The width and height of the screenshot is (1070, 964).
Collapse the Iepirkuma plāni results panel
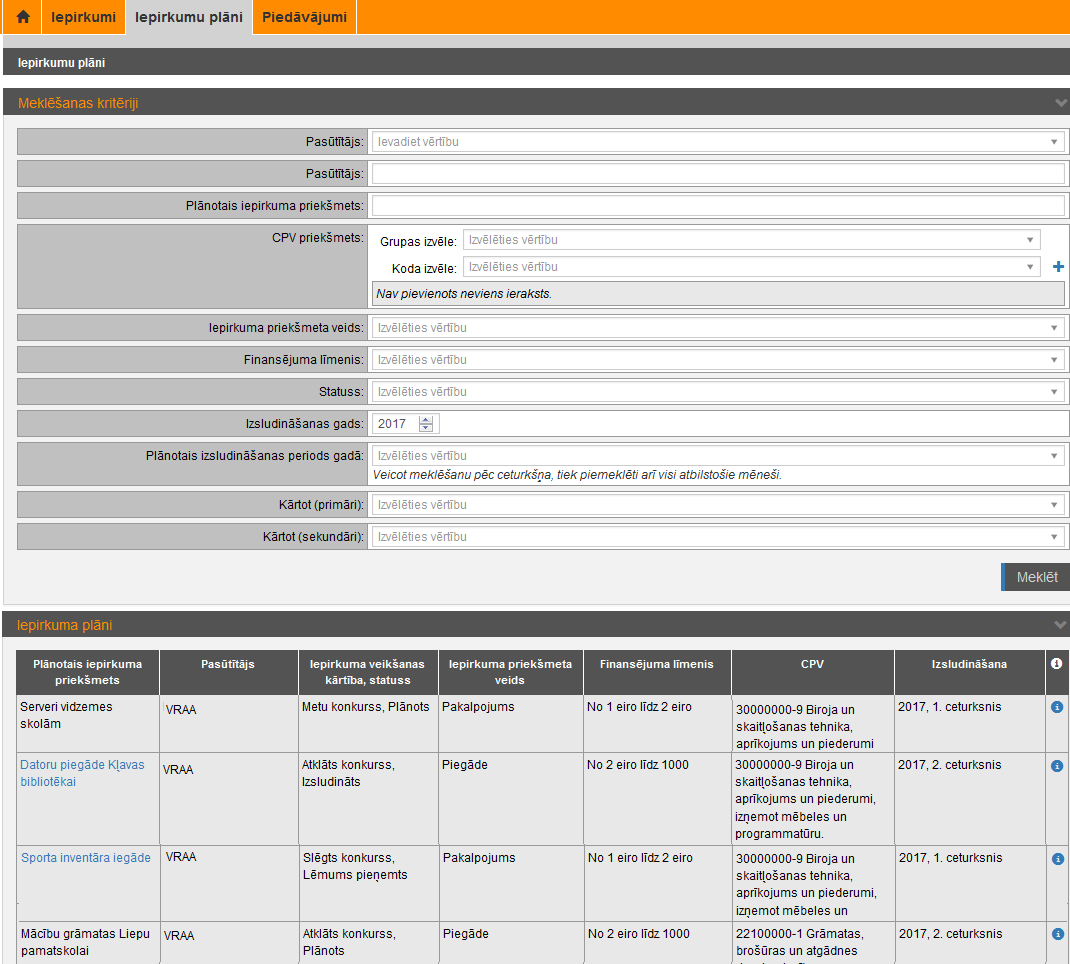1060,625
